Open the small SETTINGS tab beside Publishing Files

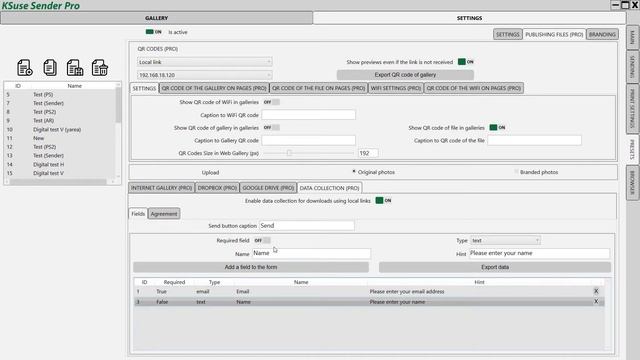pos(507,34)
